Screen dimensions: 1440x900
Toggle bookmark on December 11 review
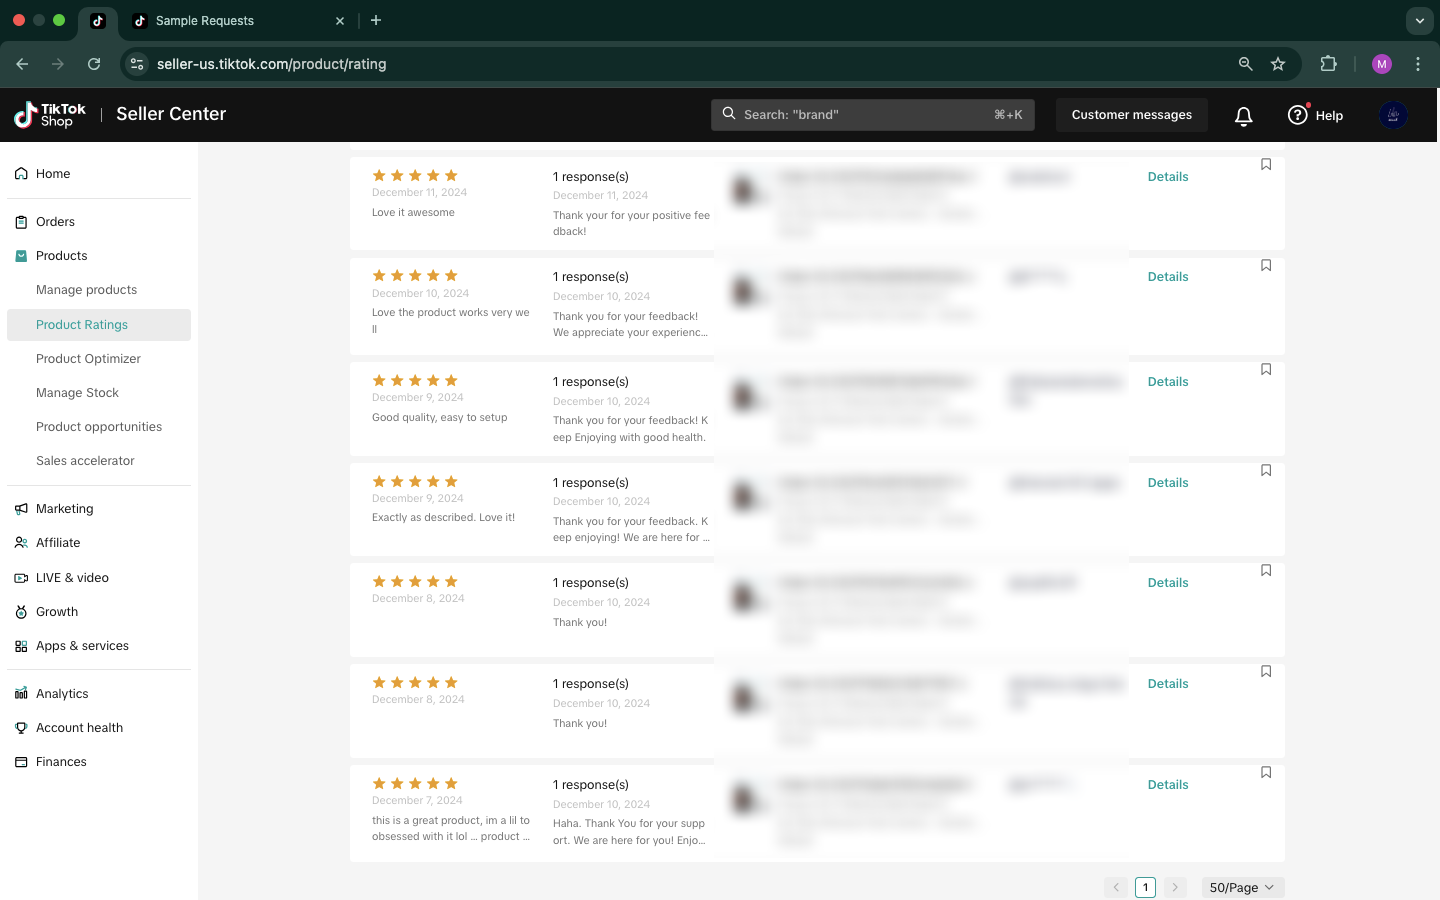tap(1266, 165)
